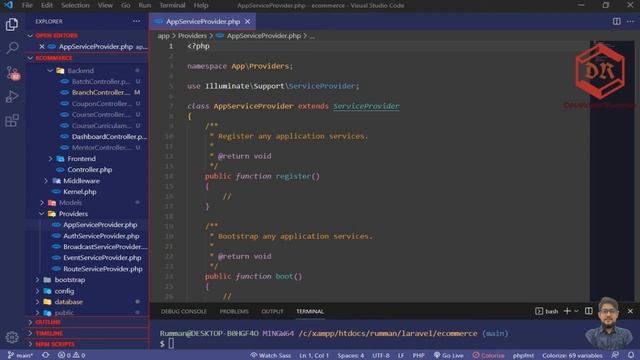Expand the NPM Scripts section
The image size is (640, 360).
click(55, 344)
